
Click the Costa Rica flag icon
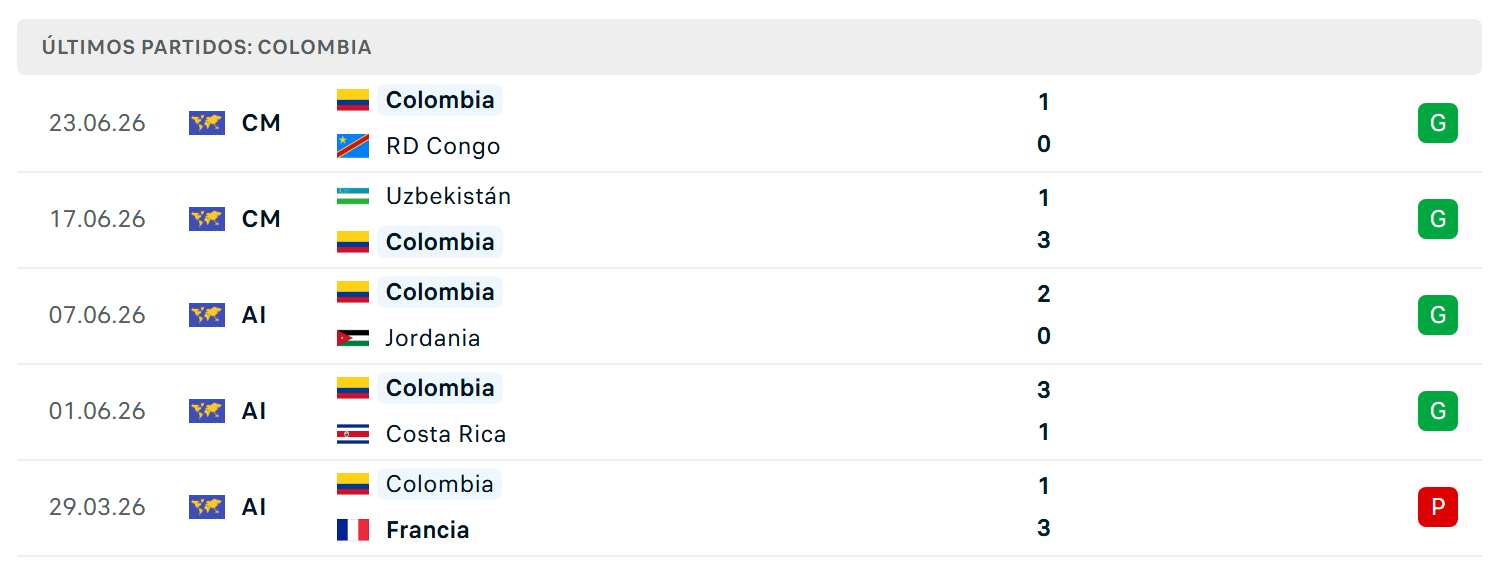pos(353,434)
